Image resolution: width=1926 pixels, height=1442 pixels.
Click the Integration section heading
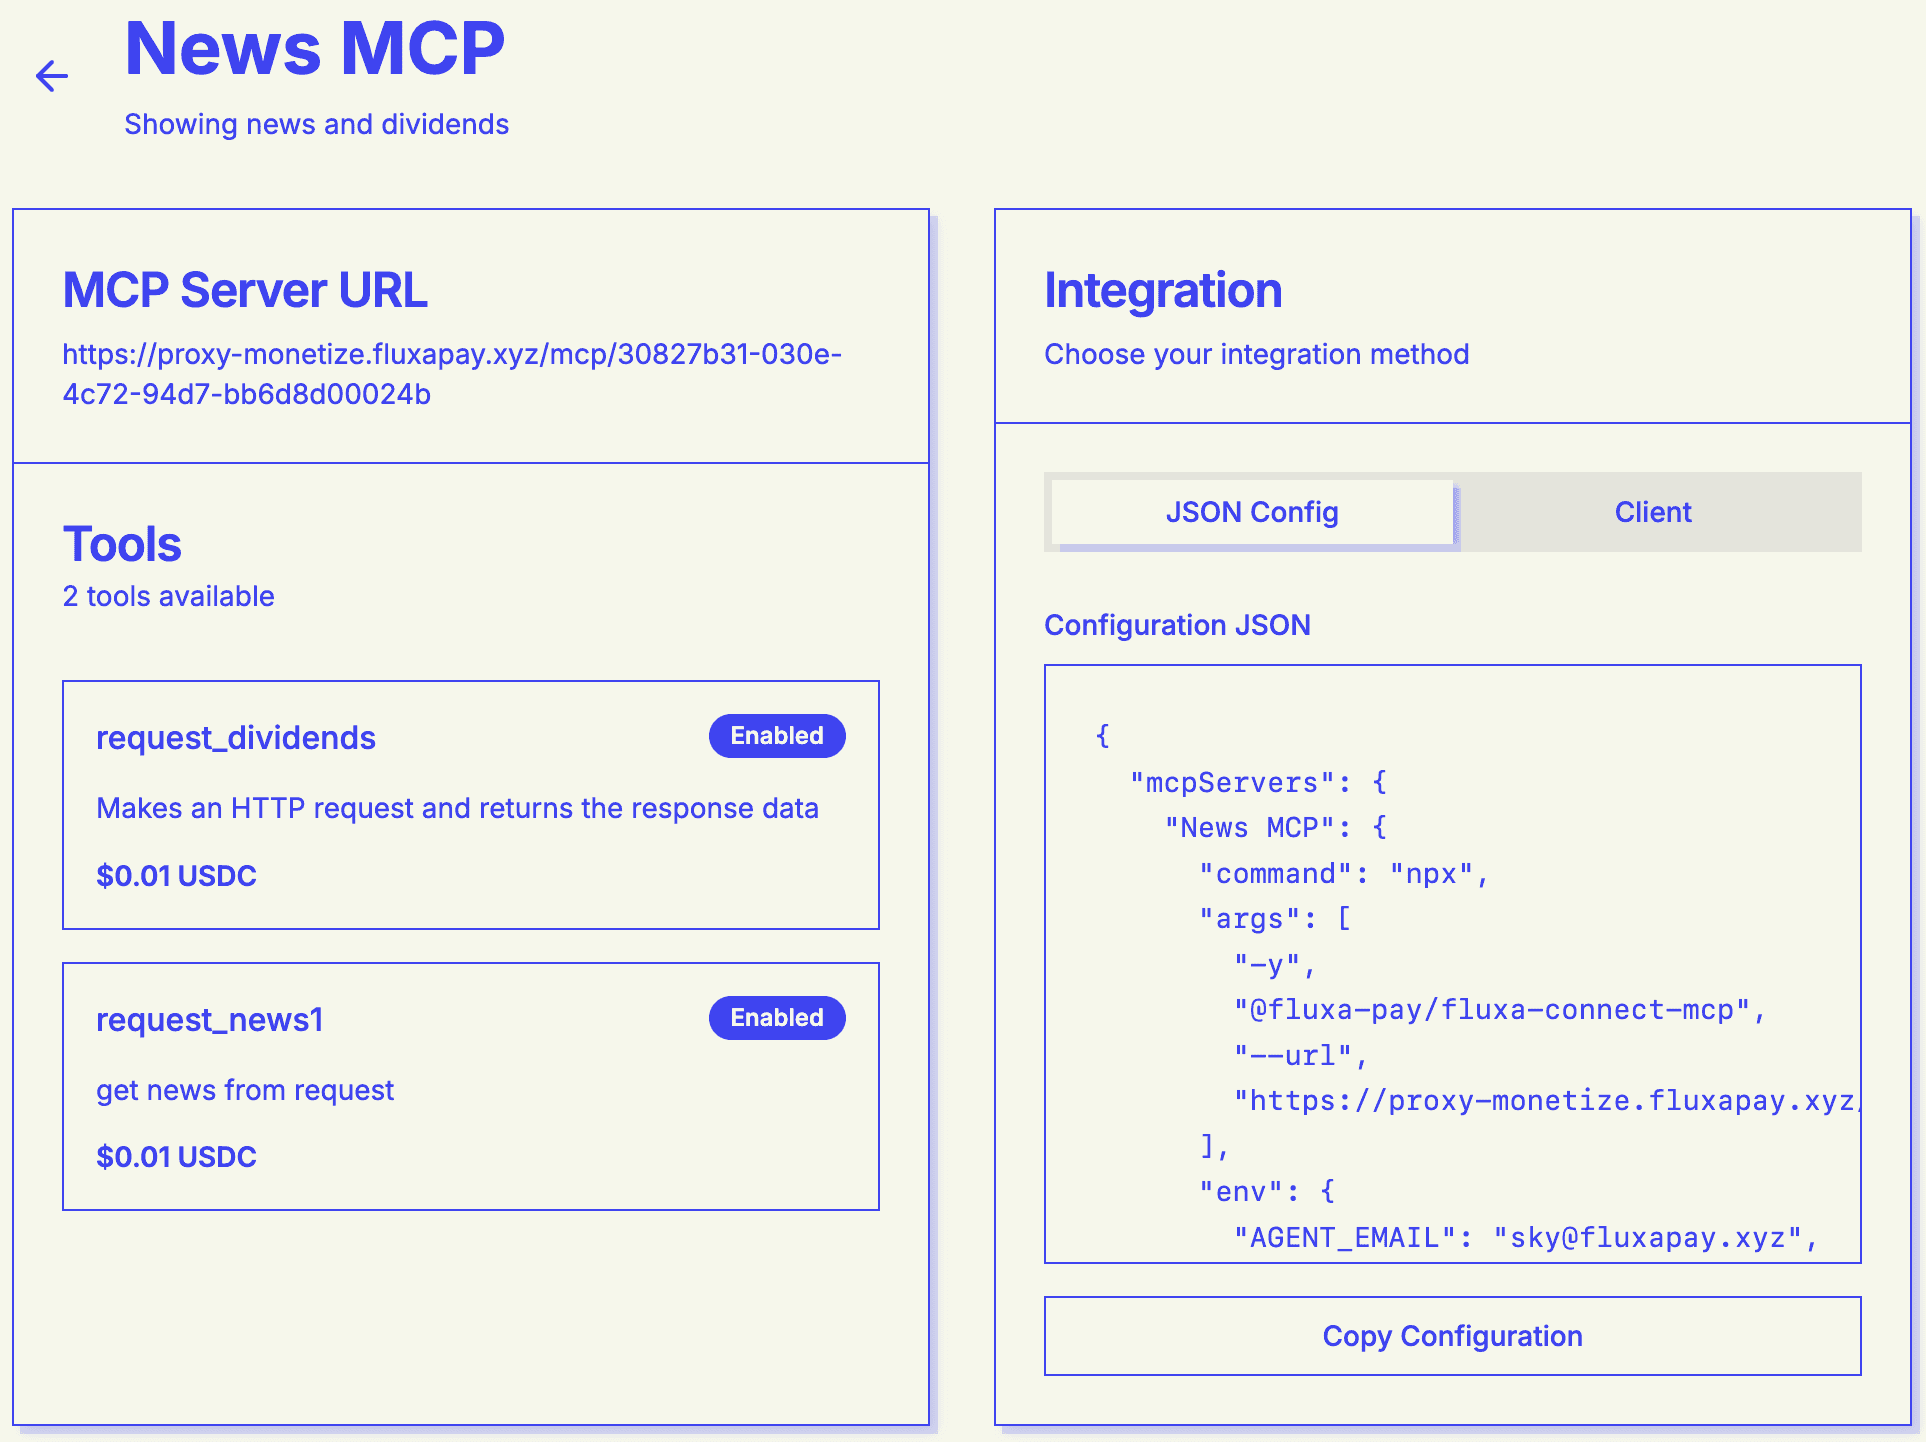click(1163, 290)
